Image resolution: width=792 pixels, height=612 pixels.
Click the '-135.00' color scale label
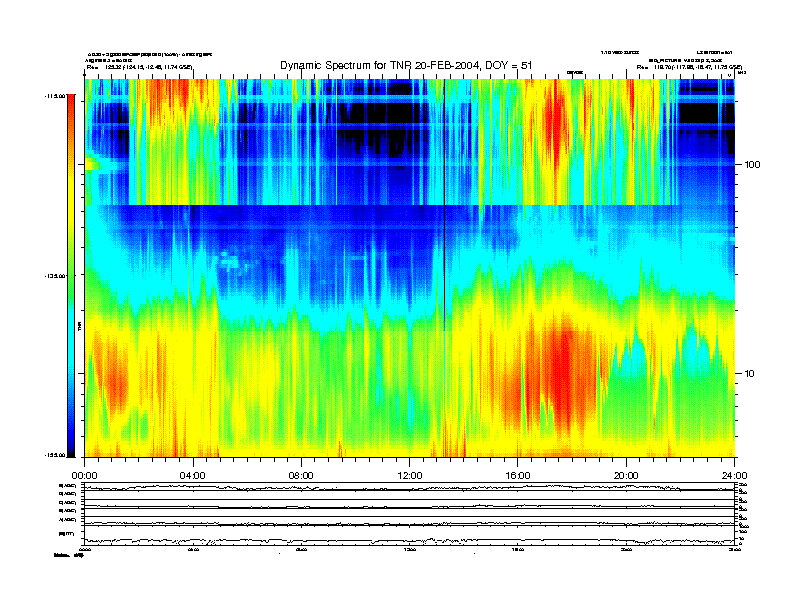click(x=54, y=276)
